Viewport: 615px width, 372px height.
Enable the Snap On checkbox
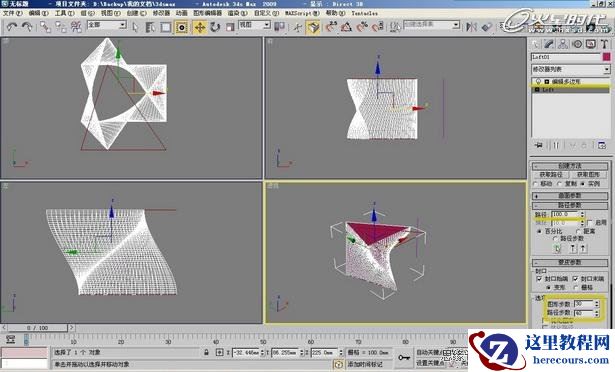(589, 223)
